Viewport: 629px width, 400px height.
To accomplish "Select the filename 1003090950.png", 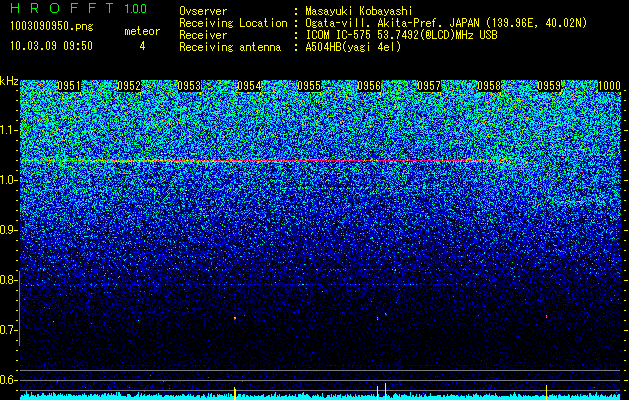I will [52, 26].
